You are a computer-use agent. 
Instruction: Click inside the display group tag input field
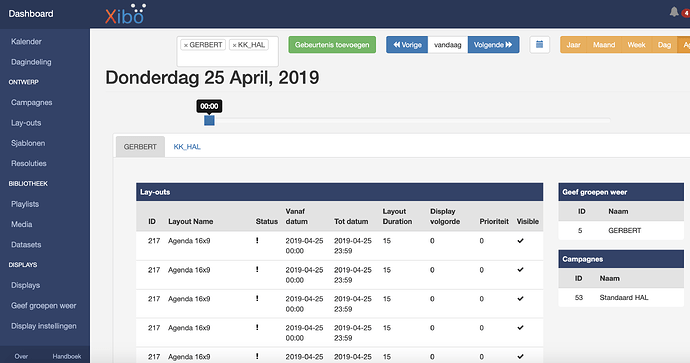click(x=228, y=58)
